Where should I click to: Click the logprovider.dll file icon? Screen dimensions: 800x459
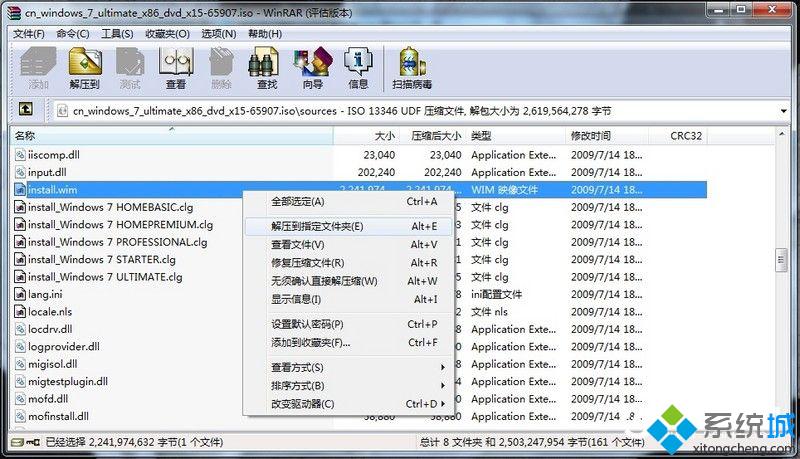[x=20, y=347]
